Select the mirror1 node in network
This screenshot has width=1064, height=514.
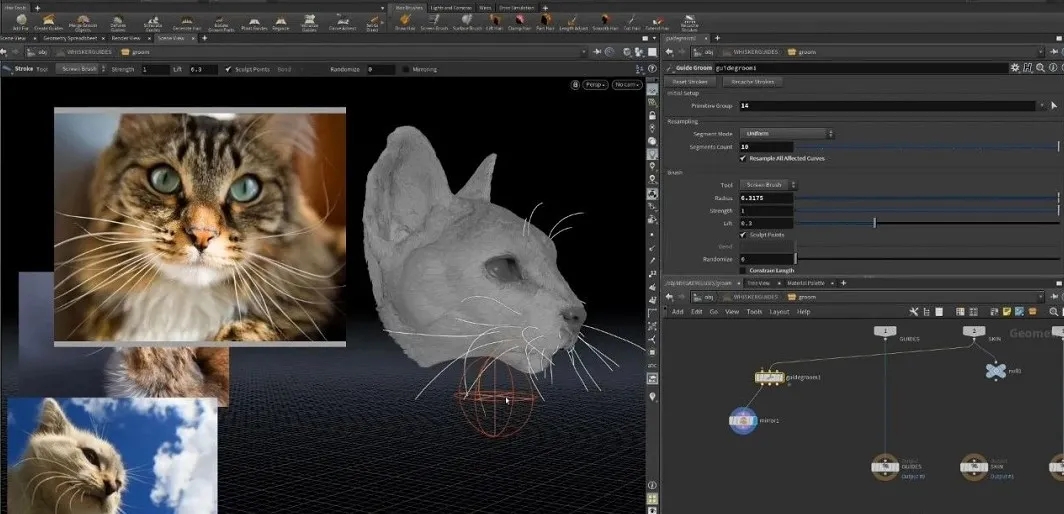(x=742, y=420)
